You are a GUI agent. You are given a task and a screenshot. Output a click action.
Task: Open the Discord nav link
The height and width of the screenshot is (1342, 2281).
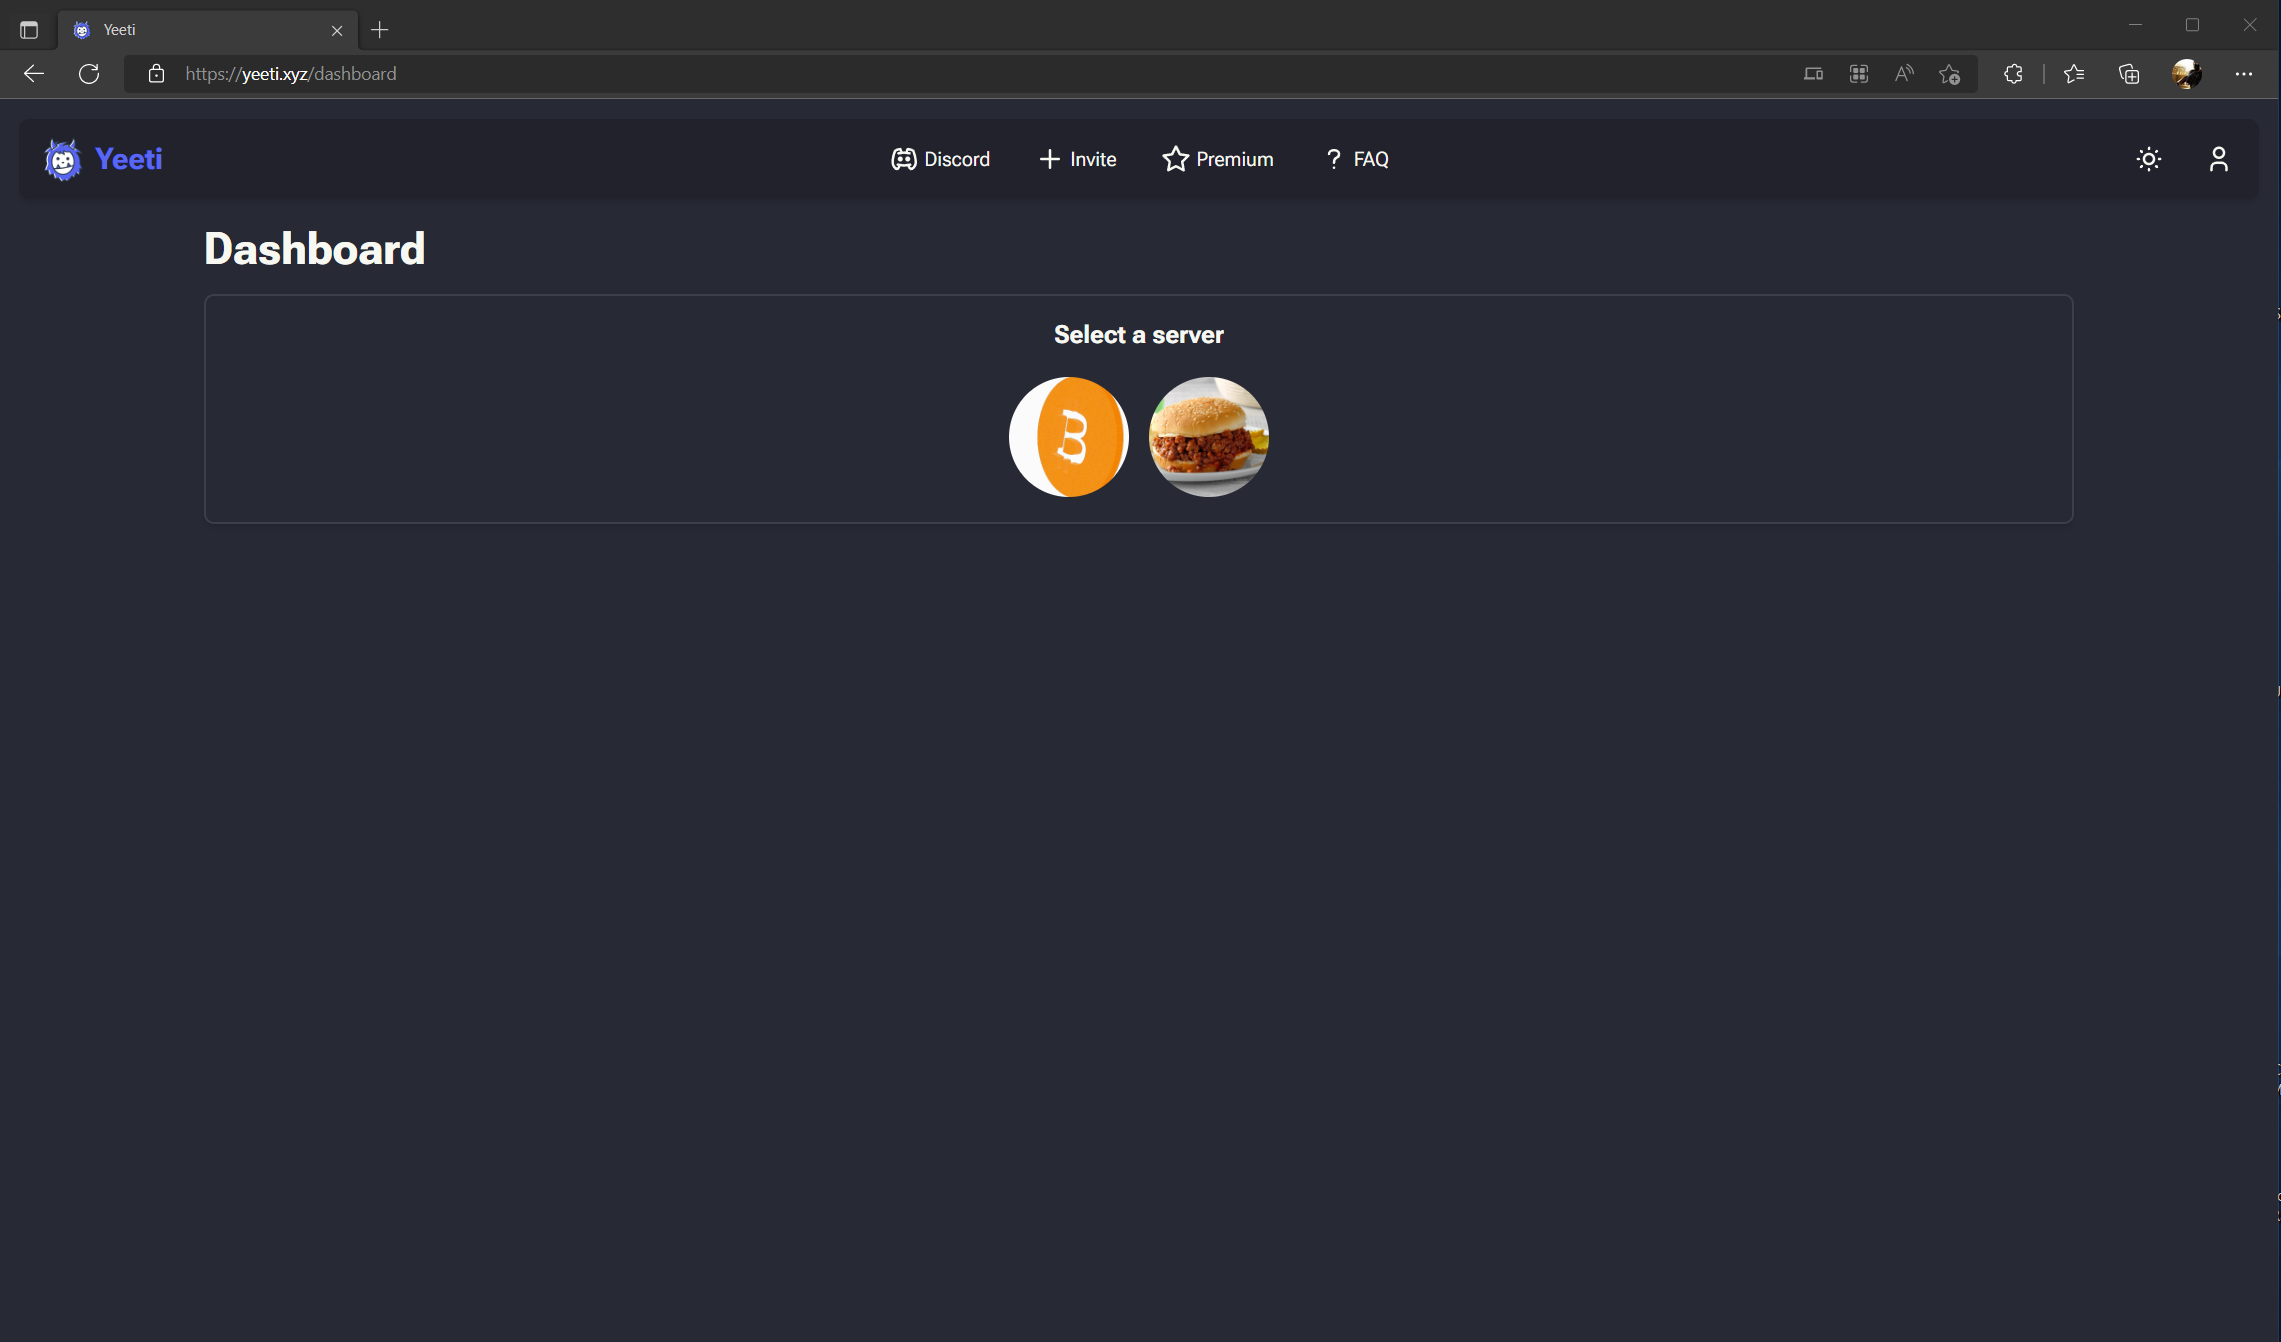[940, 159]
